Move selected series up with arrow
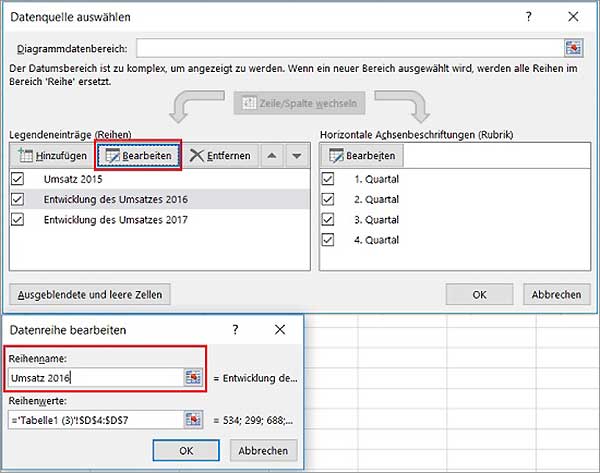This screenshot has height=473, width=600. click(x=272, y=156)
